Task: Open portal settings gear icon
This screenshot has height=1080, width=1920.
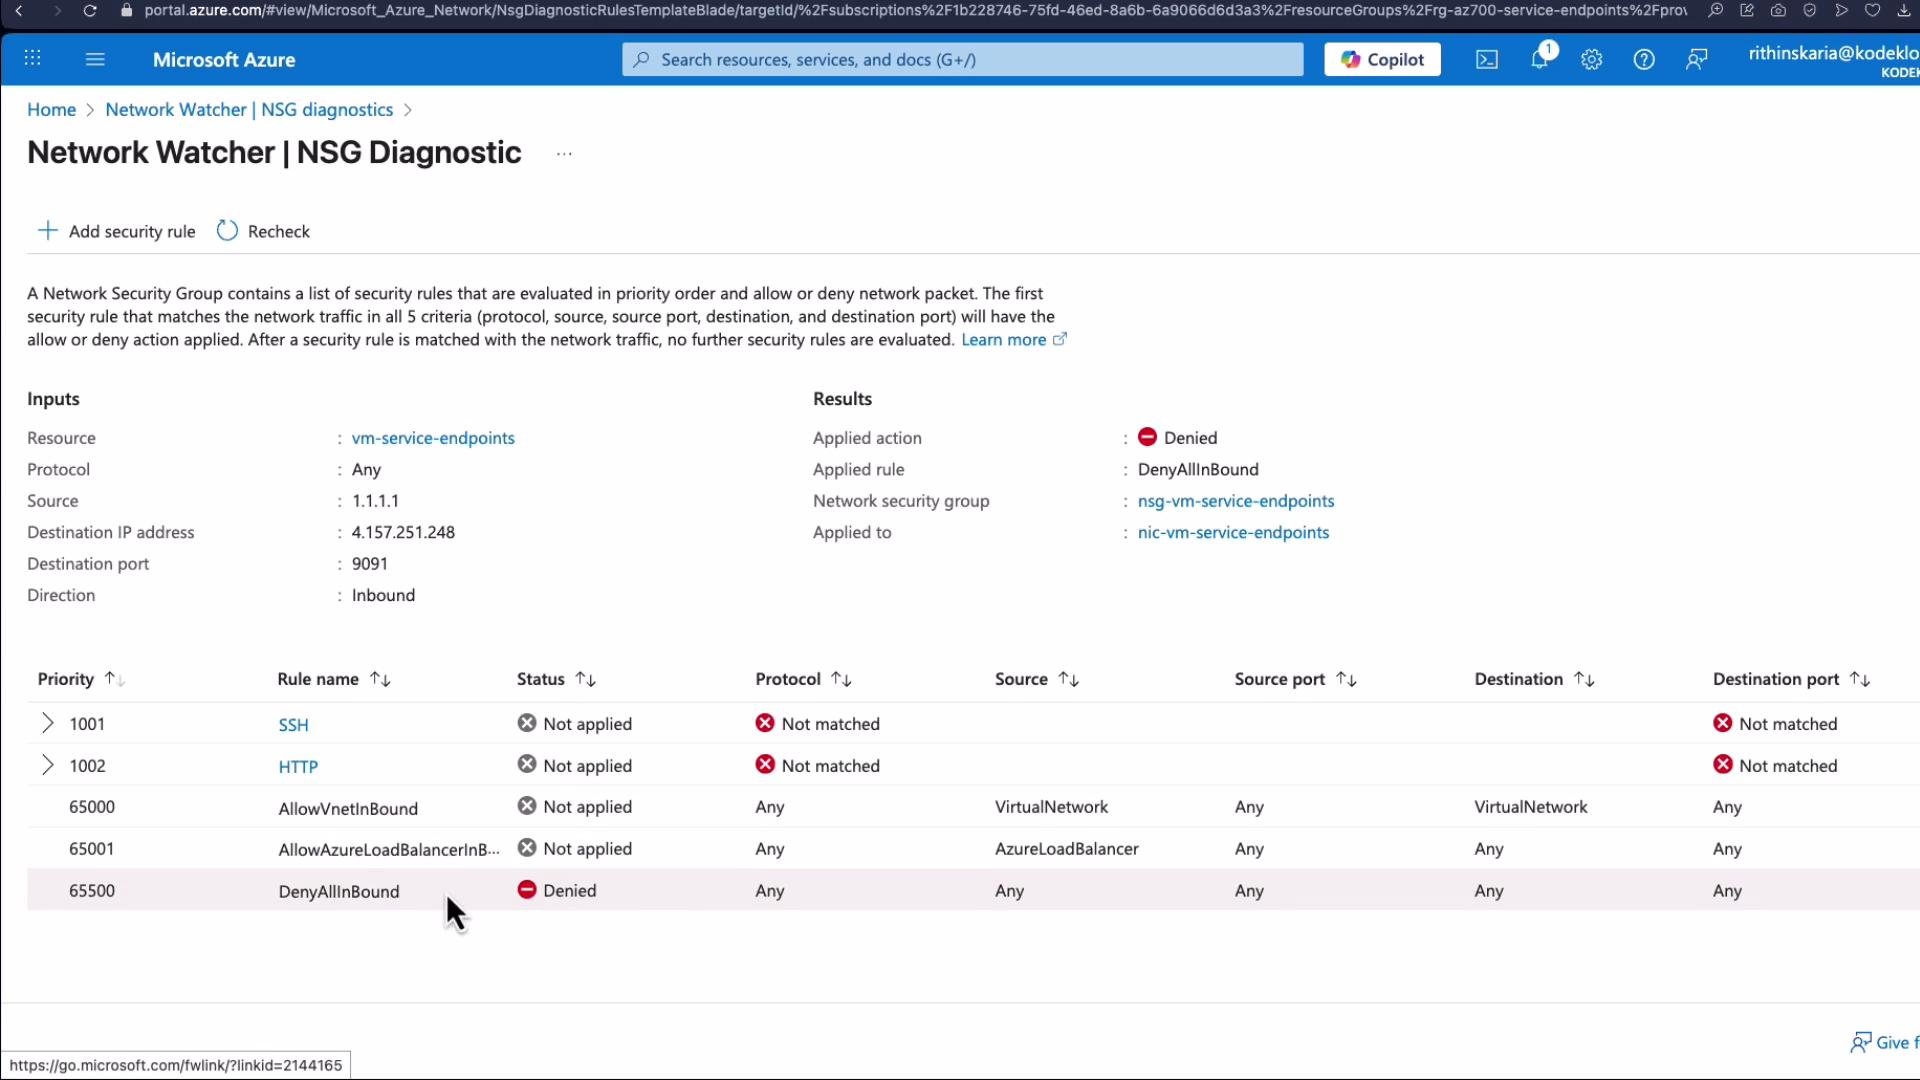Action: [x=1592, y=60]
